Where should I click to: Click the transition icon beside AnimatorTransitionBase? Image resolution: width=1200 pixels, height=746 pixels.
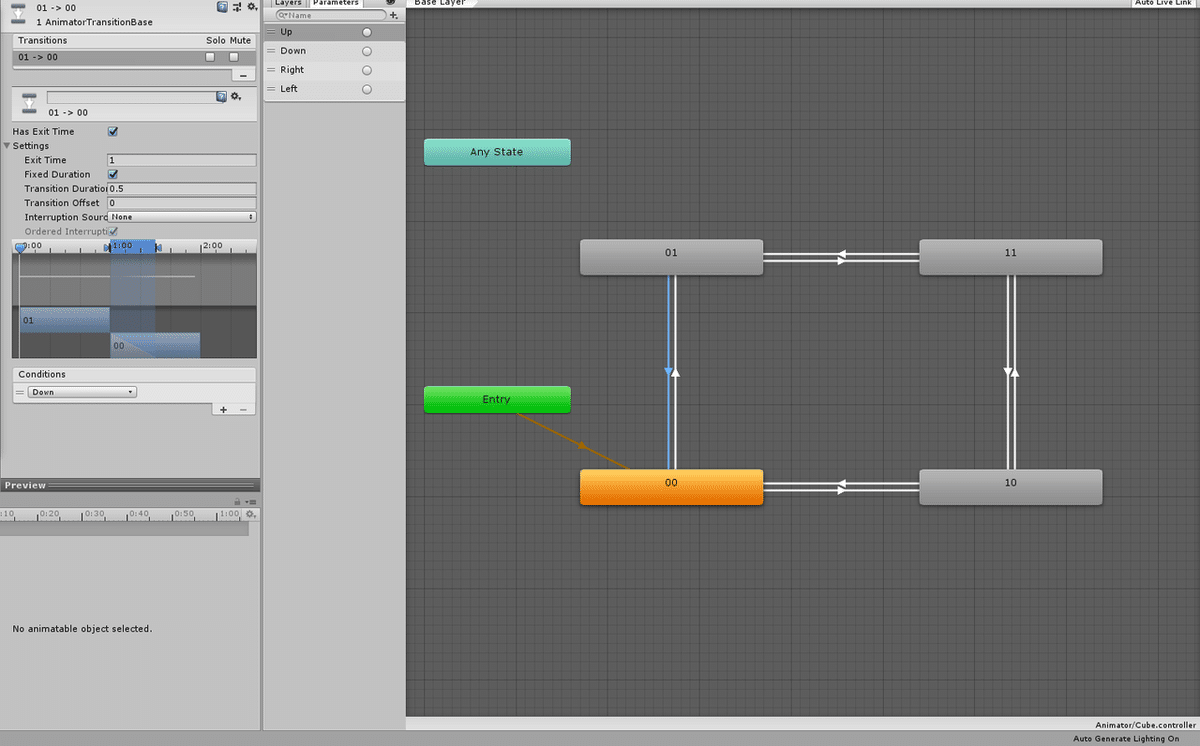[18, 14]
